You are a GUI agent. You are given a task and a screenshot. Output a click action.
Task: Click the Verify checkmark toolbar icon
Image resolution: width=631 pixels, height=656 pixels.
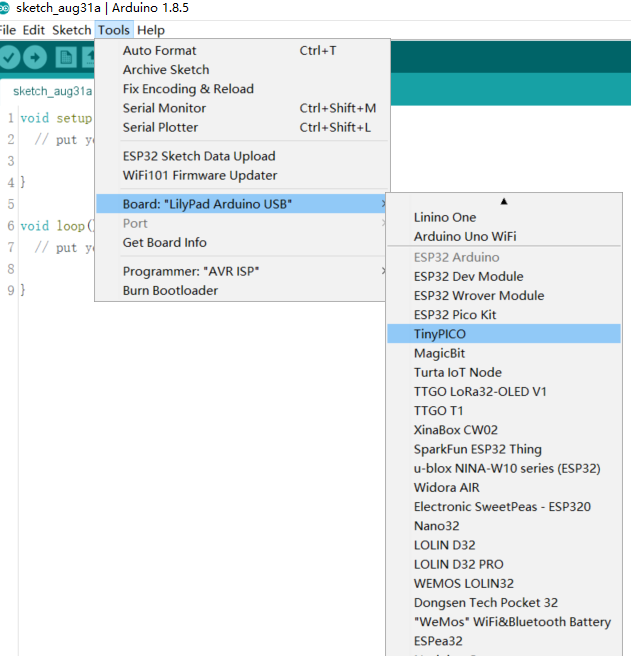[9, 57]
